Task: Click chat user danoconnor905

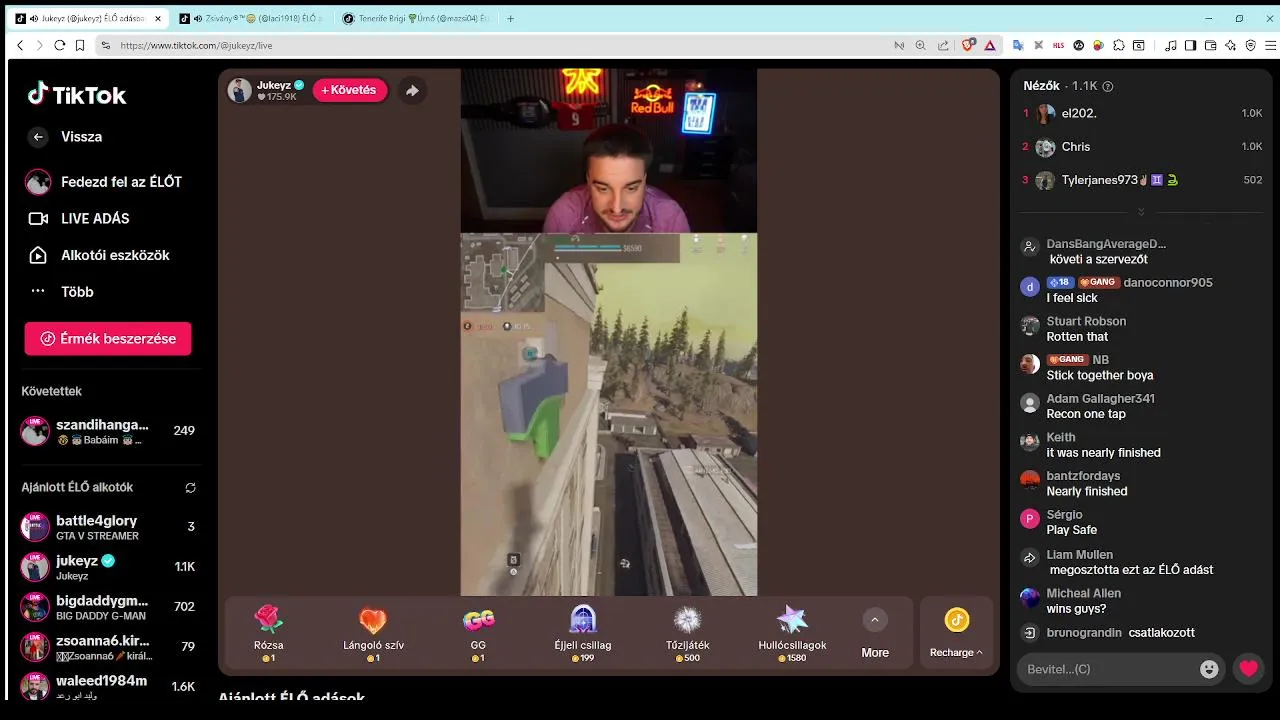Action: click(1168, 283)
